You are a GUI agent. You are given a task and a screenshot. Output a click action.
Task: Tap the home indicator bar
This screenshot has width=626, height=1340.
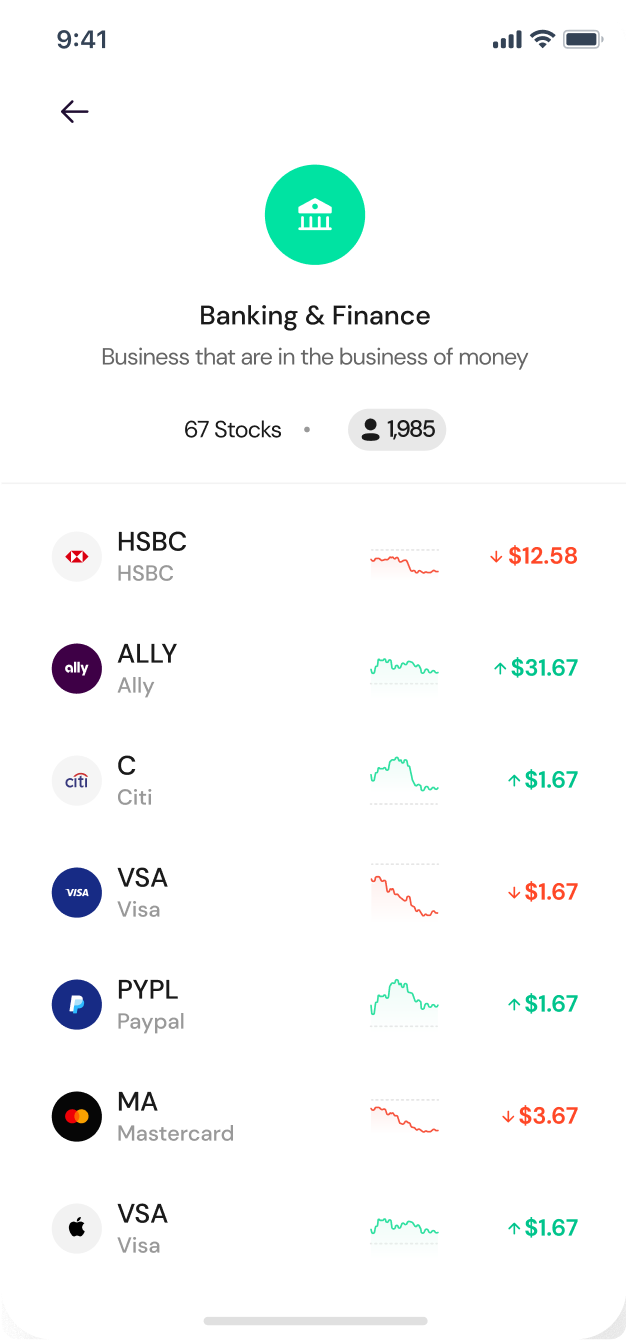(x=315, y=1321)
